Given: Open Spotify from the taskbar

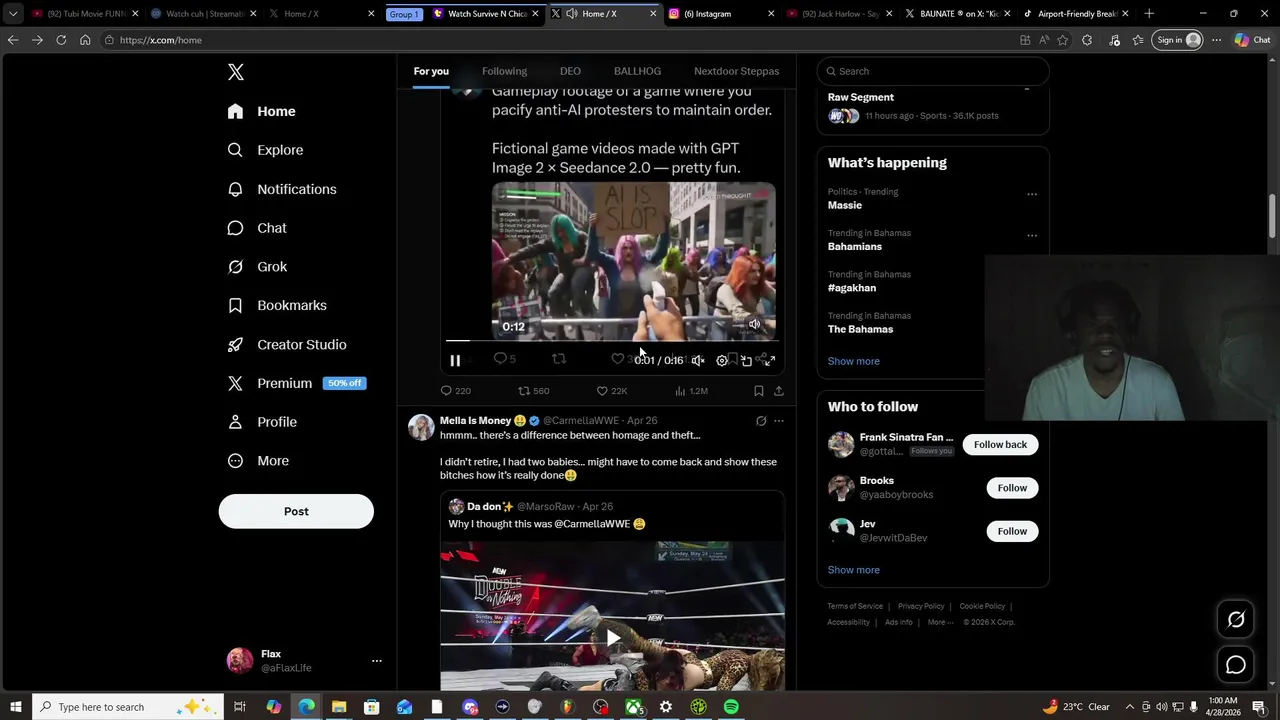Looking at the screenshot, I should [x=731, y=707].
